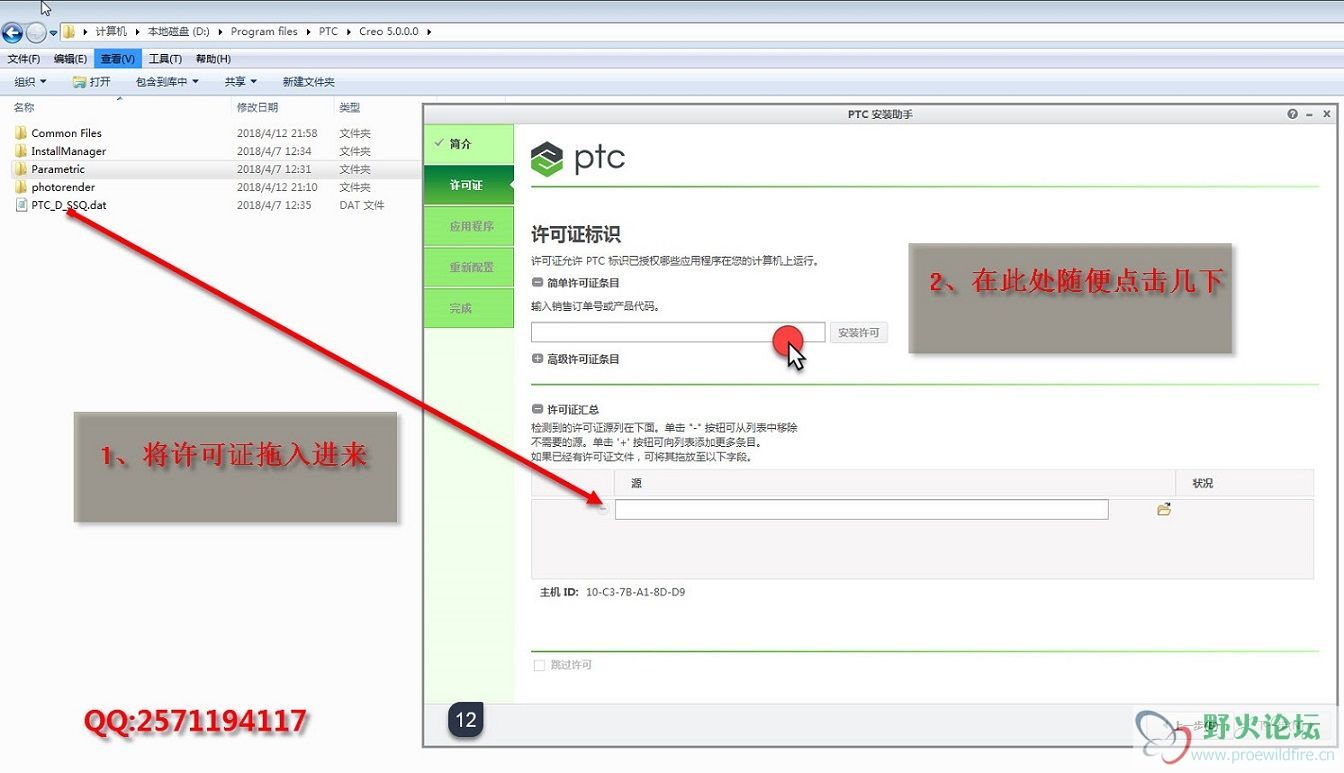Viewport: 1344px width, 773px height.
Task: Select the 许可证 step in the installer sidebar
Action: pos(468,185)
